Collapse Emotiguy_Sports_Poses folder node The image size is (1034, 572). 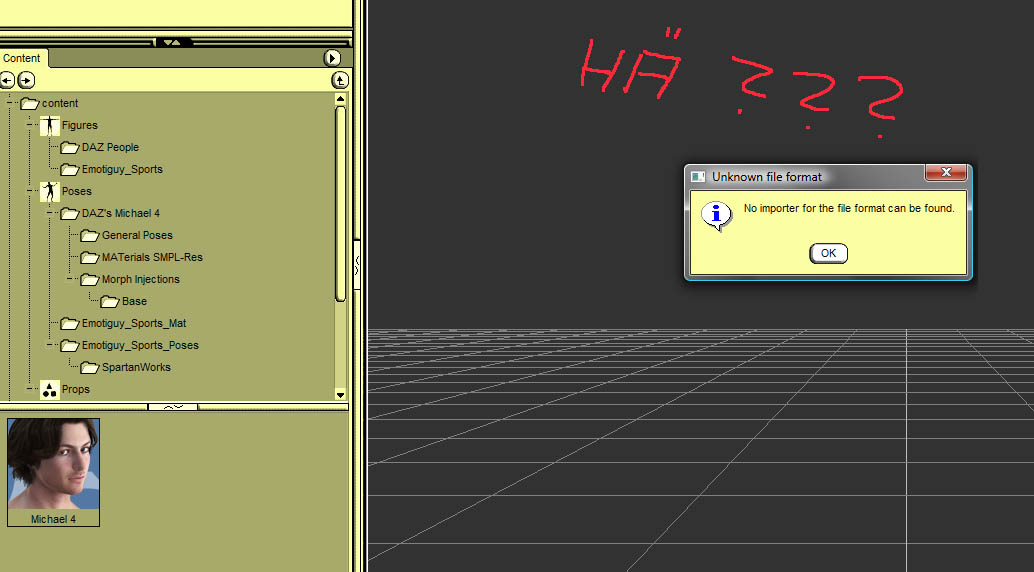49,345
